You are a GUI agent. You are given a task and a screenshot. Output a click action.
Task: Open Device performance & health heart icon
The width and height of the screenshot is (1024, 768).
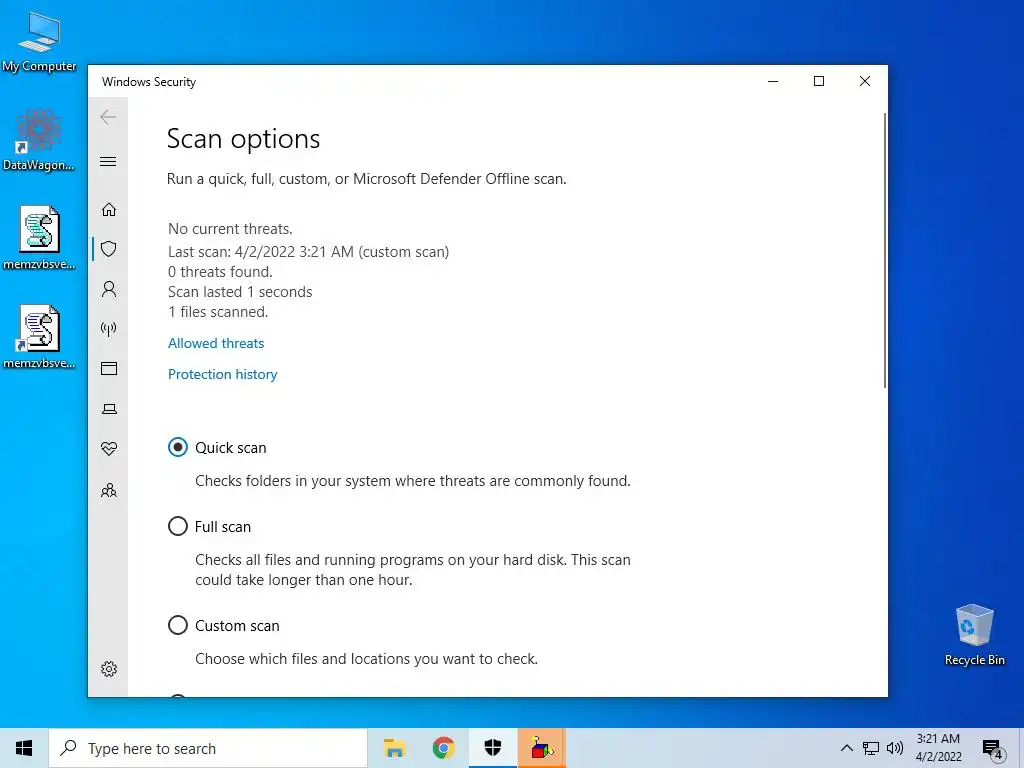coord(108,449)
